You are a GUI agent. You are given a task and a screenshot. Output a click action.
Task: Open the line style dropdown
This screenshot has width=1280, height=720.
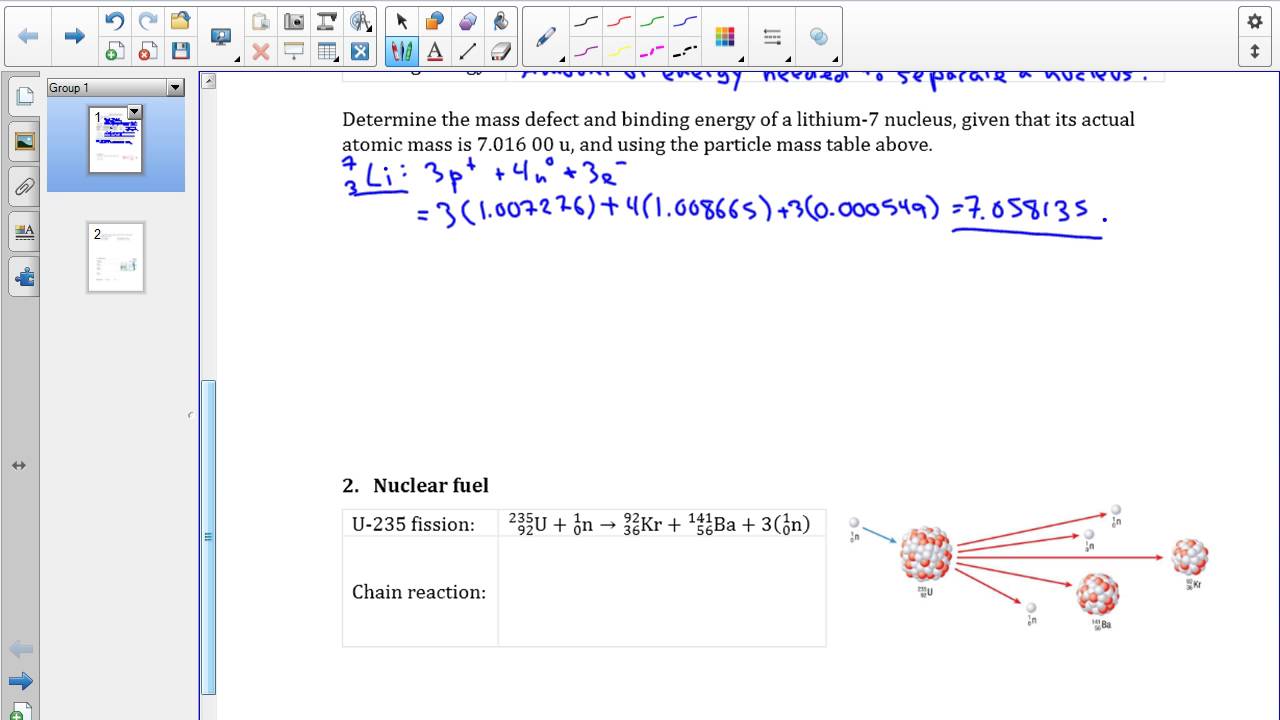772,37
